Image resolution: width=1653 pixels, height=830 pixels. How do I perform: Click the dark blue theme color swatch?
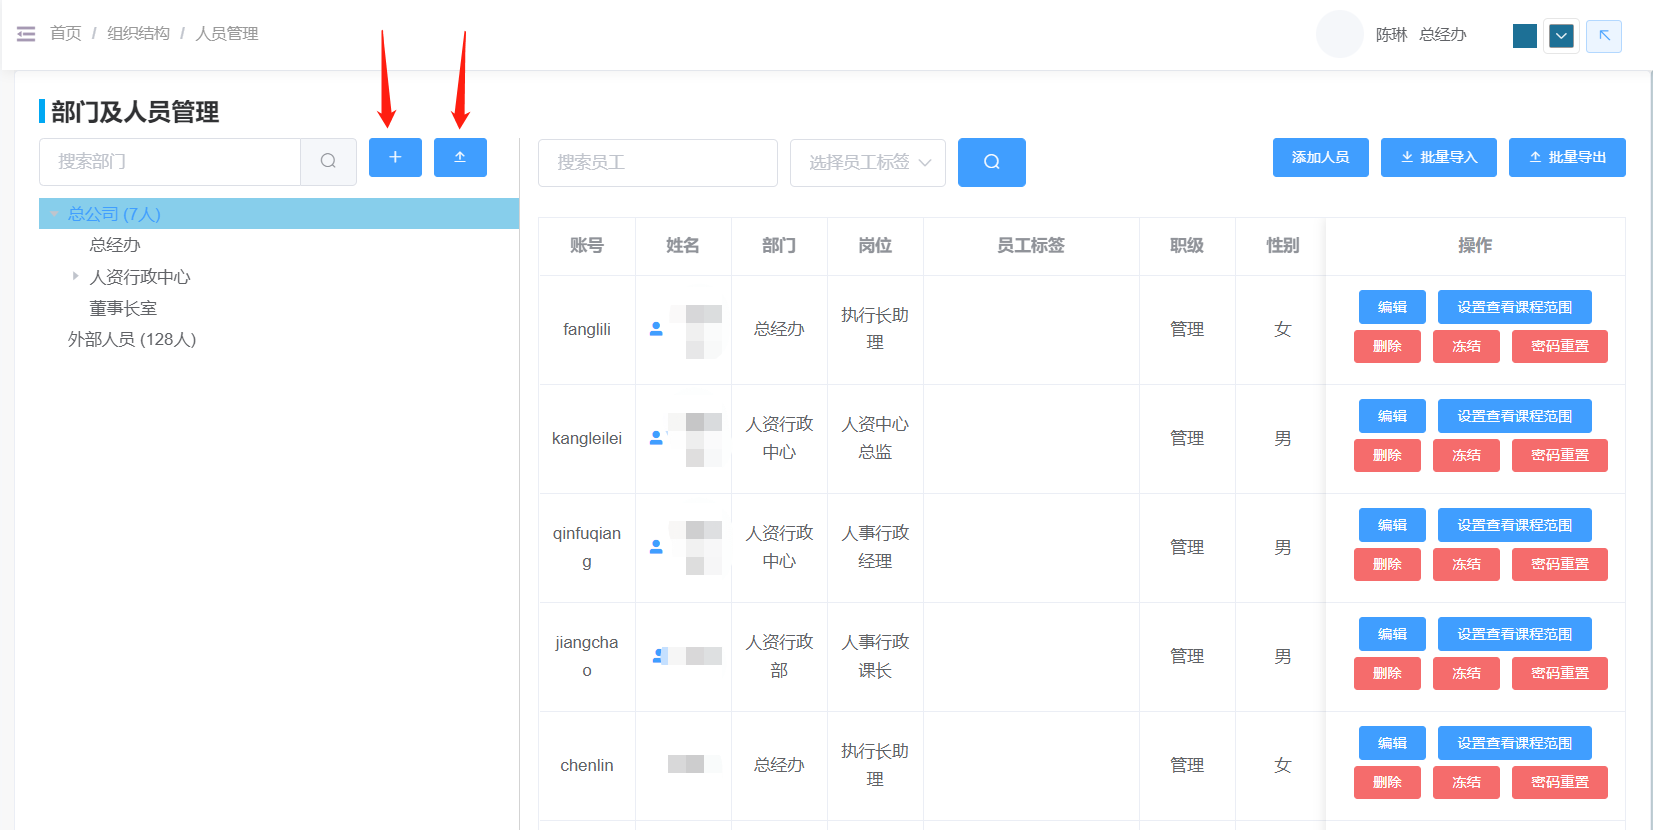(x=1524, y=37)
